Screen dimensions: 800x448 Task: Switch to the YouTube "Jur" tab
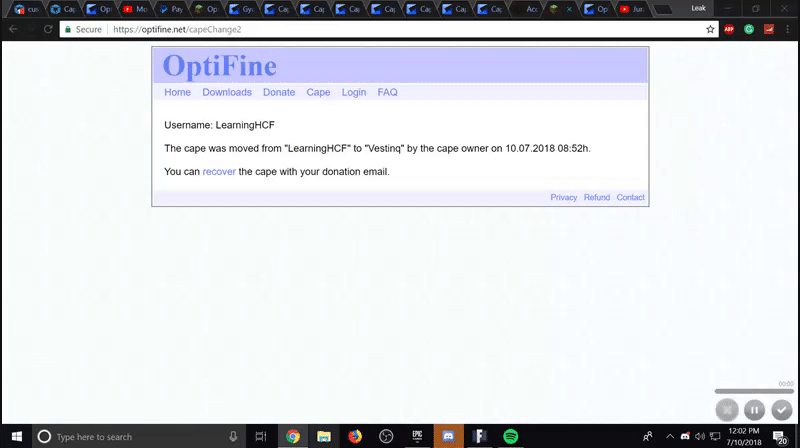[632, 9]
